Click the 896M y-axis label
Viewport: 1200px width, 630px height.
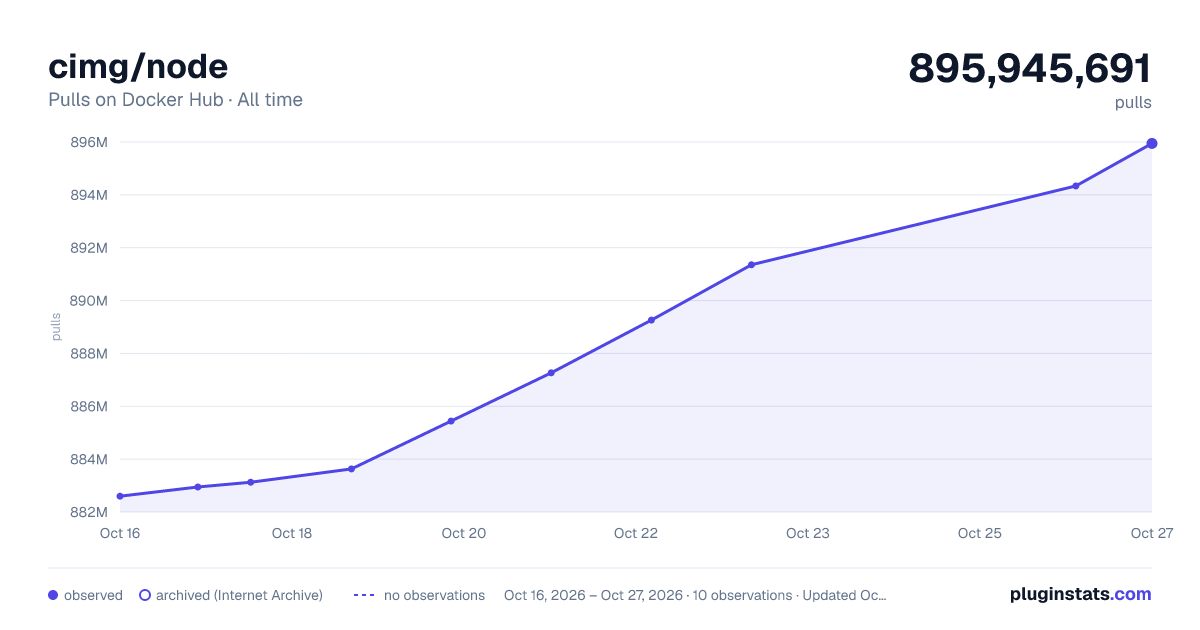pyautogui.click(x=89, y=142)
